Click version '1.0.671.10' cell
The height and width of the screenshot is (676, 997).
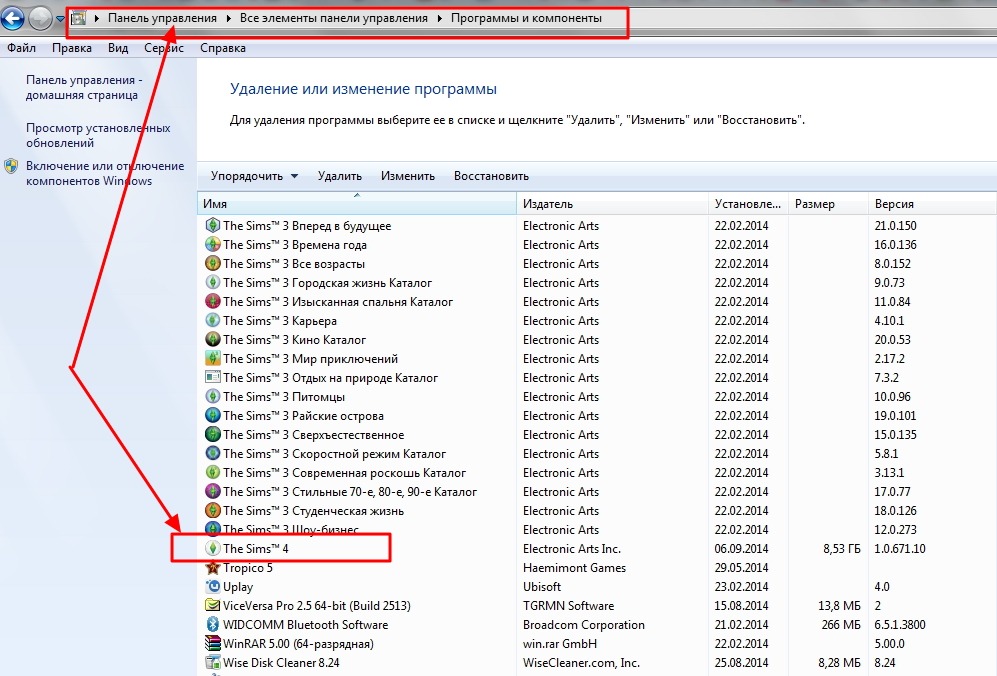pyautogui.click(x=900, y=548)
